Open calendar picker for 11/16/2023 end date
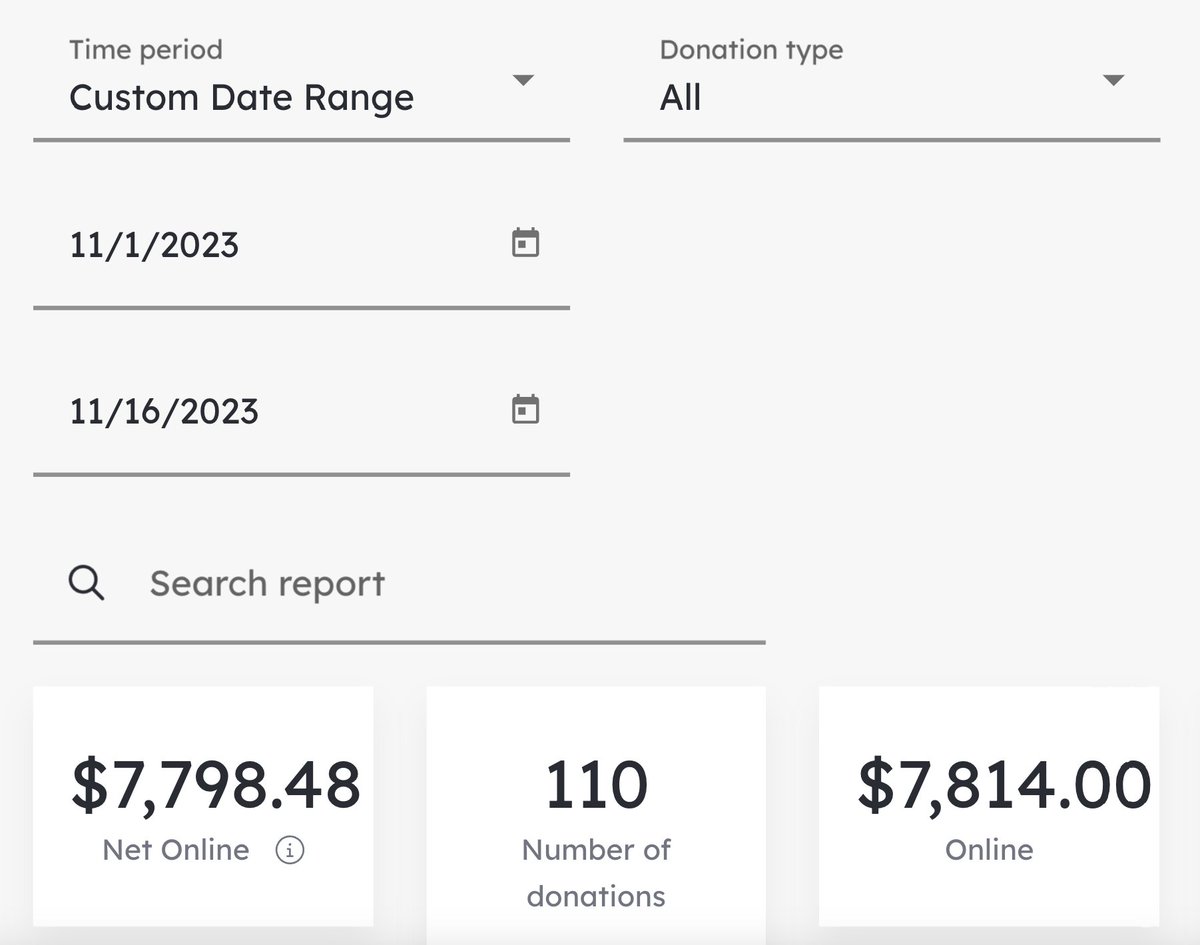The image size is (1200, 945). (525, 409)
